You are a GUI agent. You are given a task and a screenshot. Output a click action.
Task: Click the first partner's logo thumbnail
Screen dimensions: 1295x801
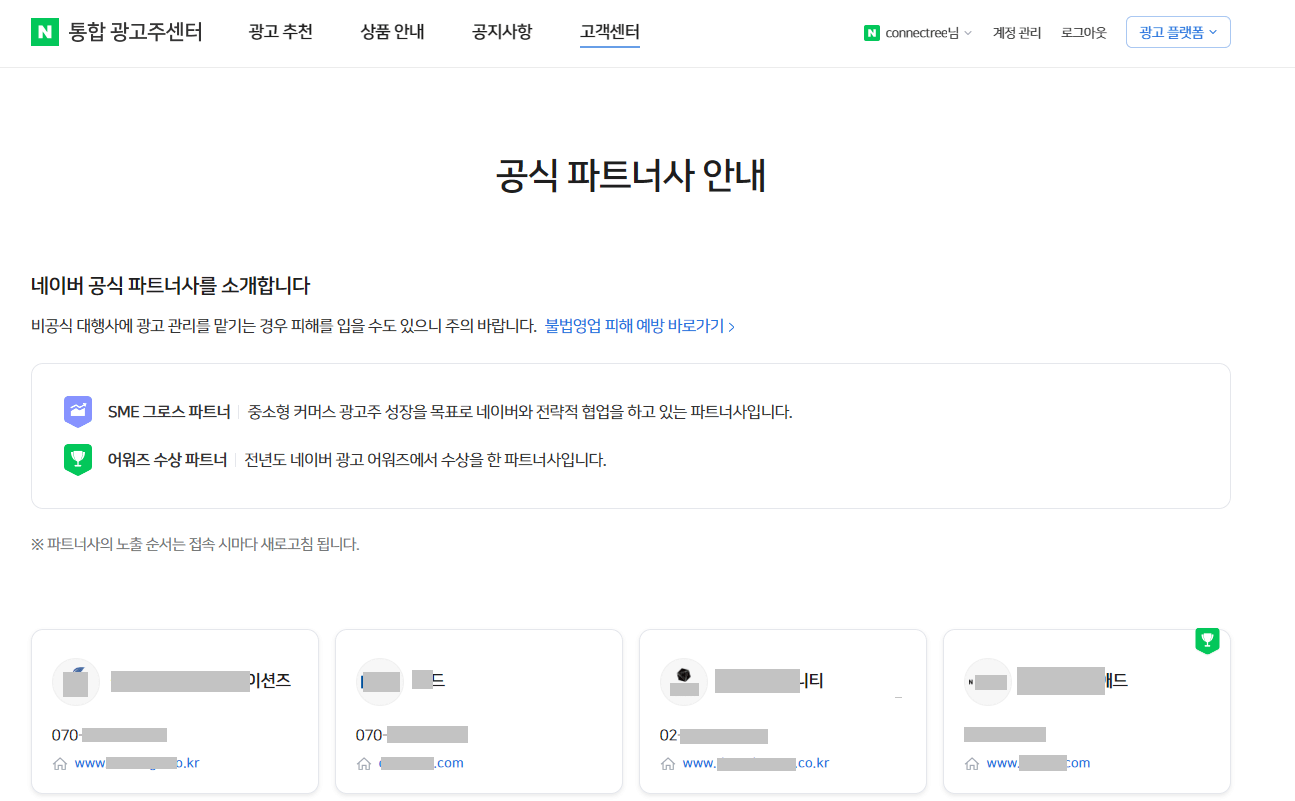(x=76, y=681)
